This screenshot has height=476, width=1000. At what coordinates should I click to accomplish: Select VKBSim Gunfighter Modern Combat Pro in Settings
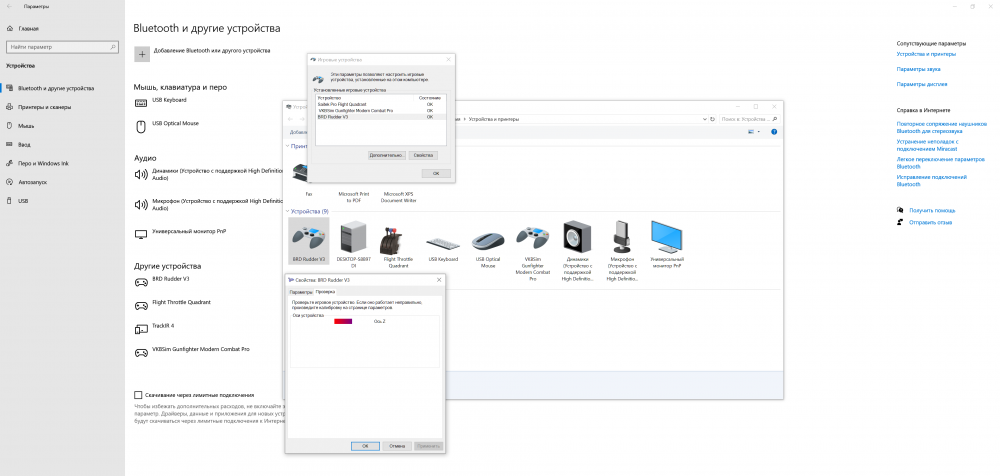coord(200,350)
